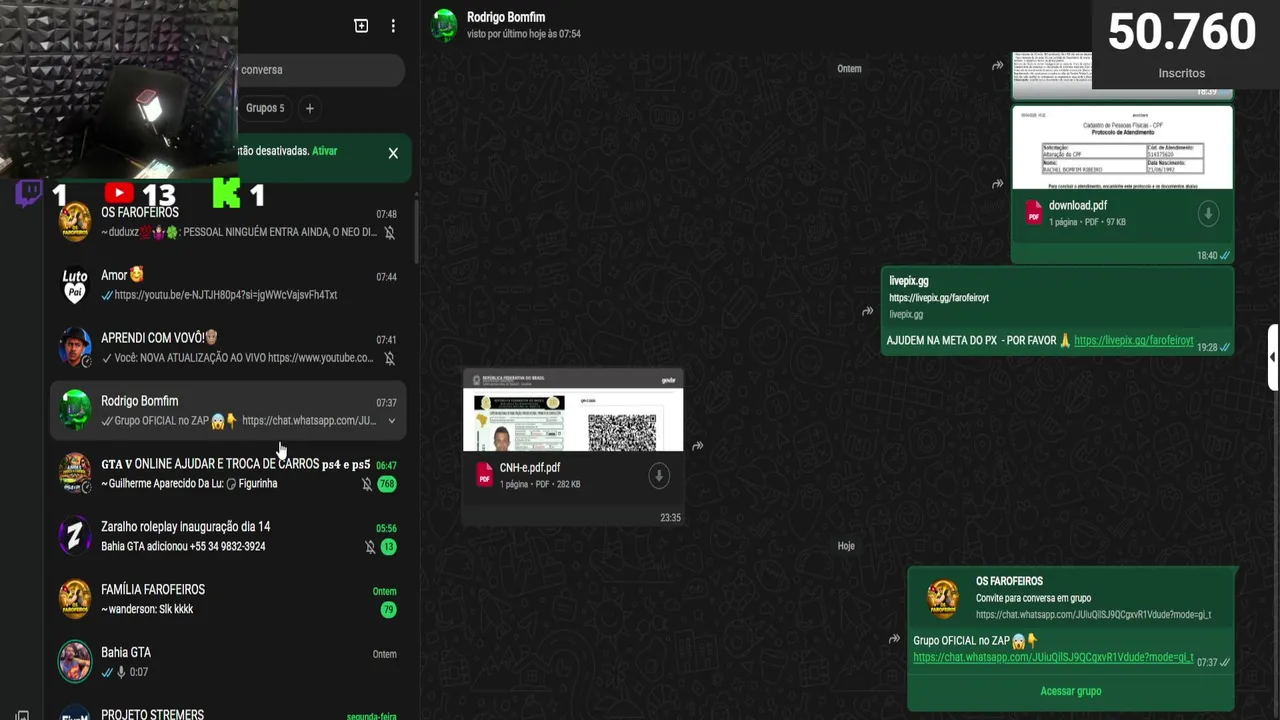The image size is (1280, 720).
Task: Forward the topmost document message
Action: [997, 66]
